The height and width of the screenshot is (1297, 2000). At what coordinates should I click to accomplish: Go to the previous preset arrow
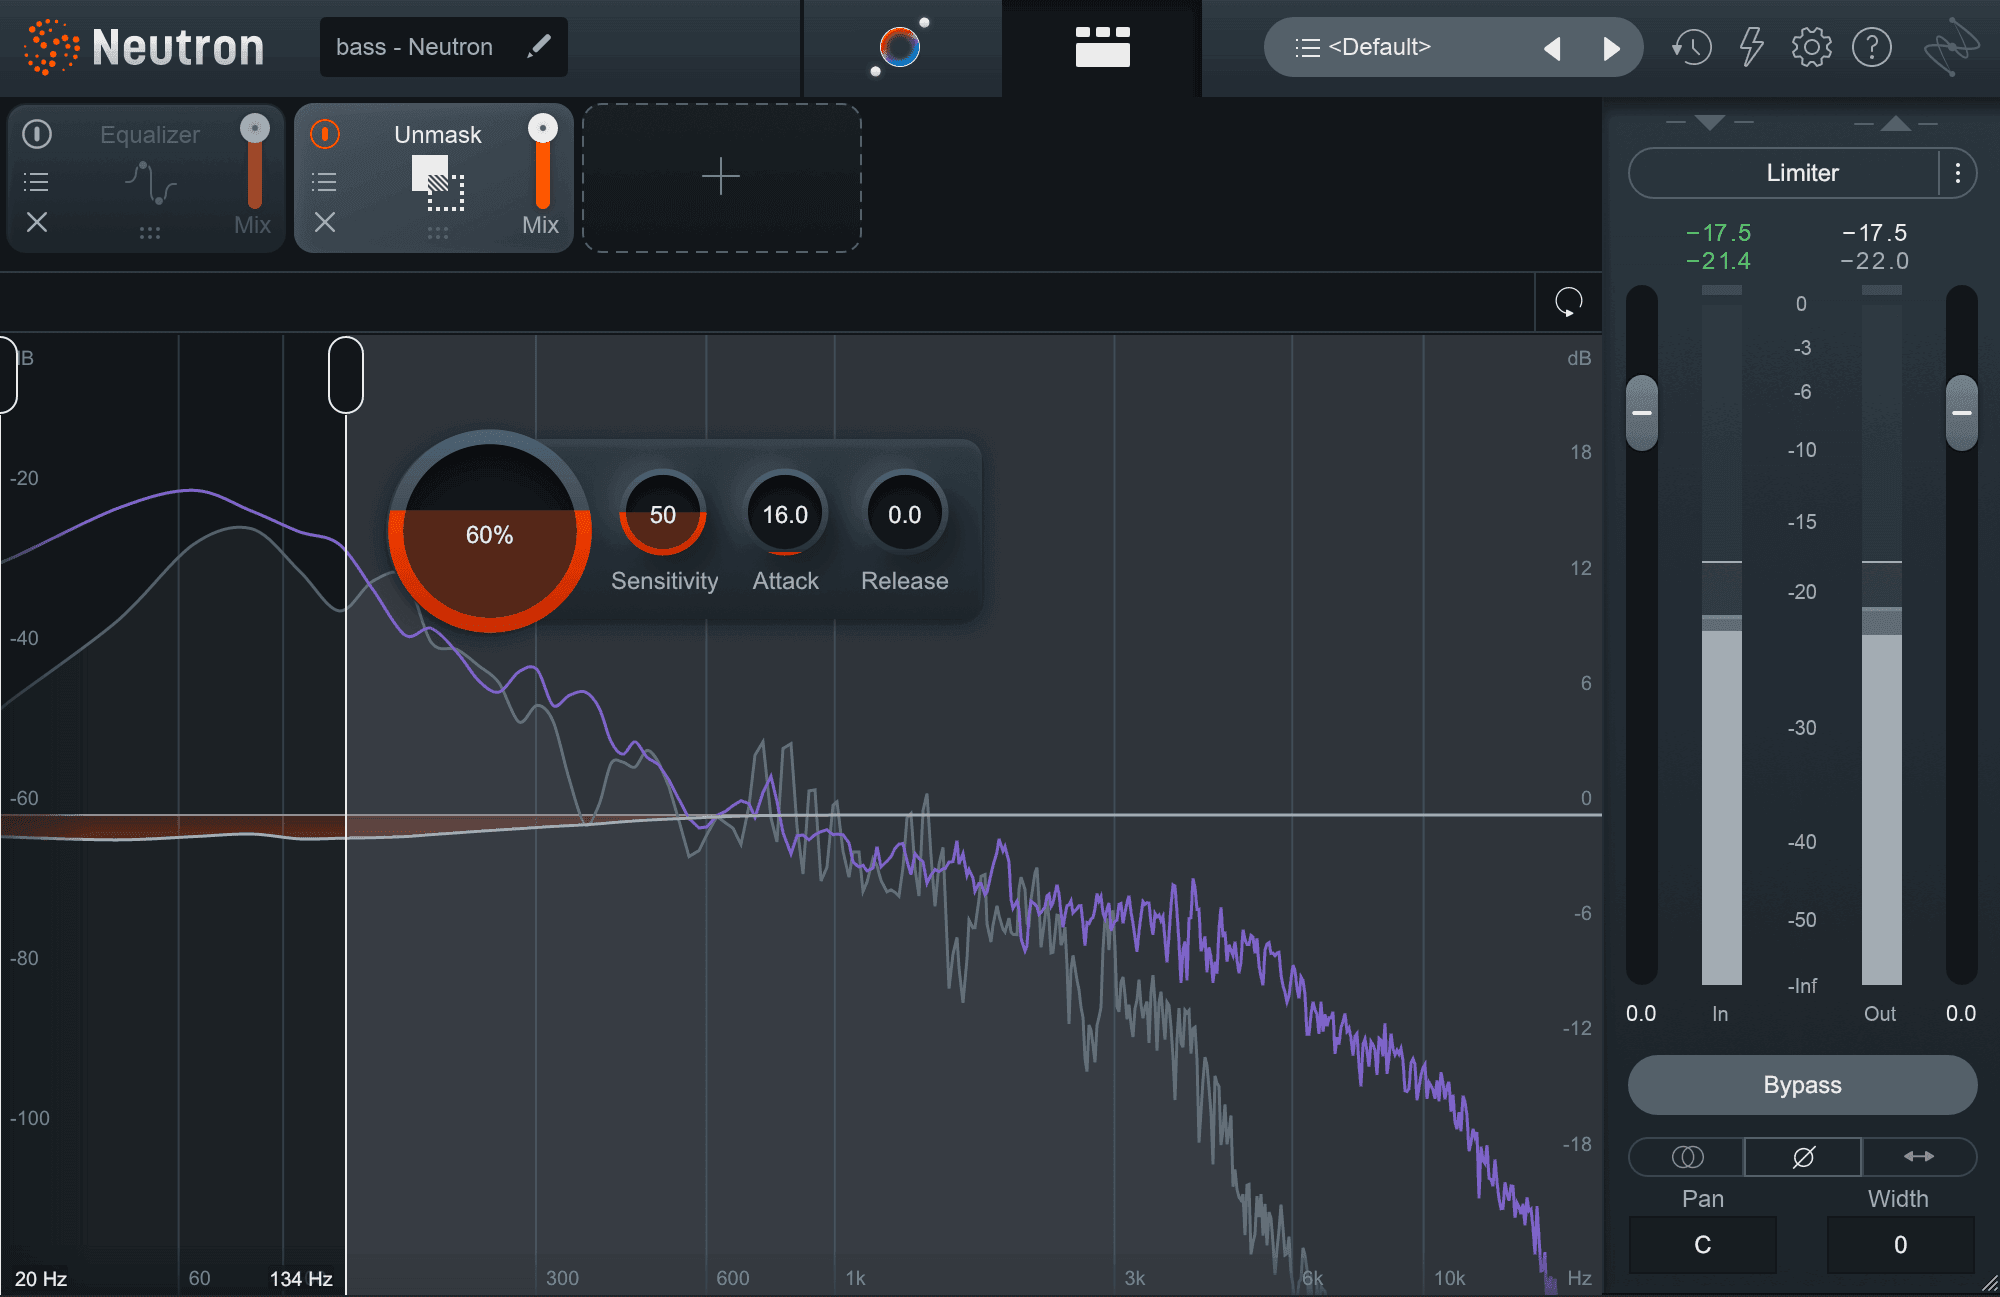coord(1552,48)
